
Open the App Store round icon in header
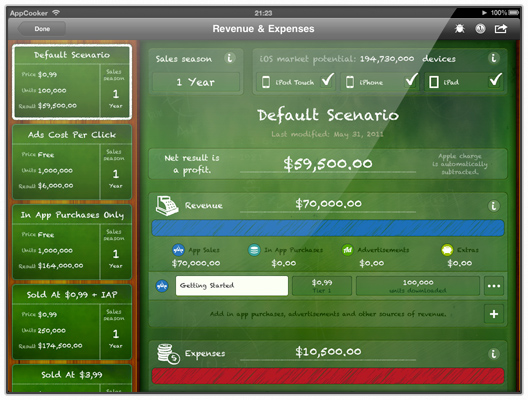(480, 29)
